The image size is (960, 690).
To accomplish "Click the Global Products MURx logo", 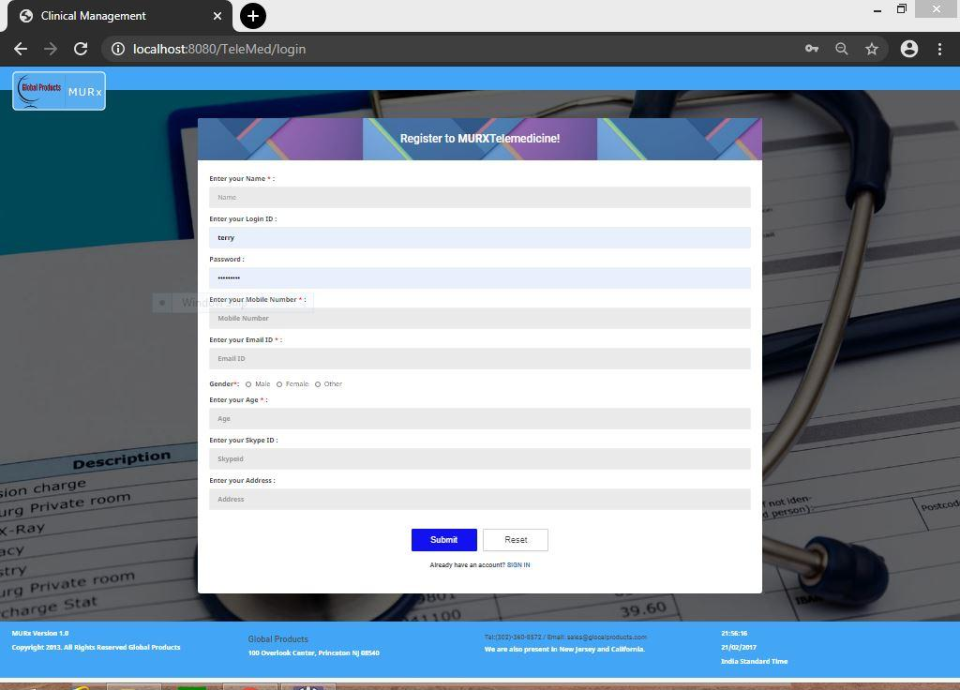I will coord(59,91).
